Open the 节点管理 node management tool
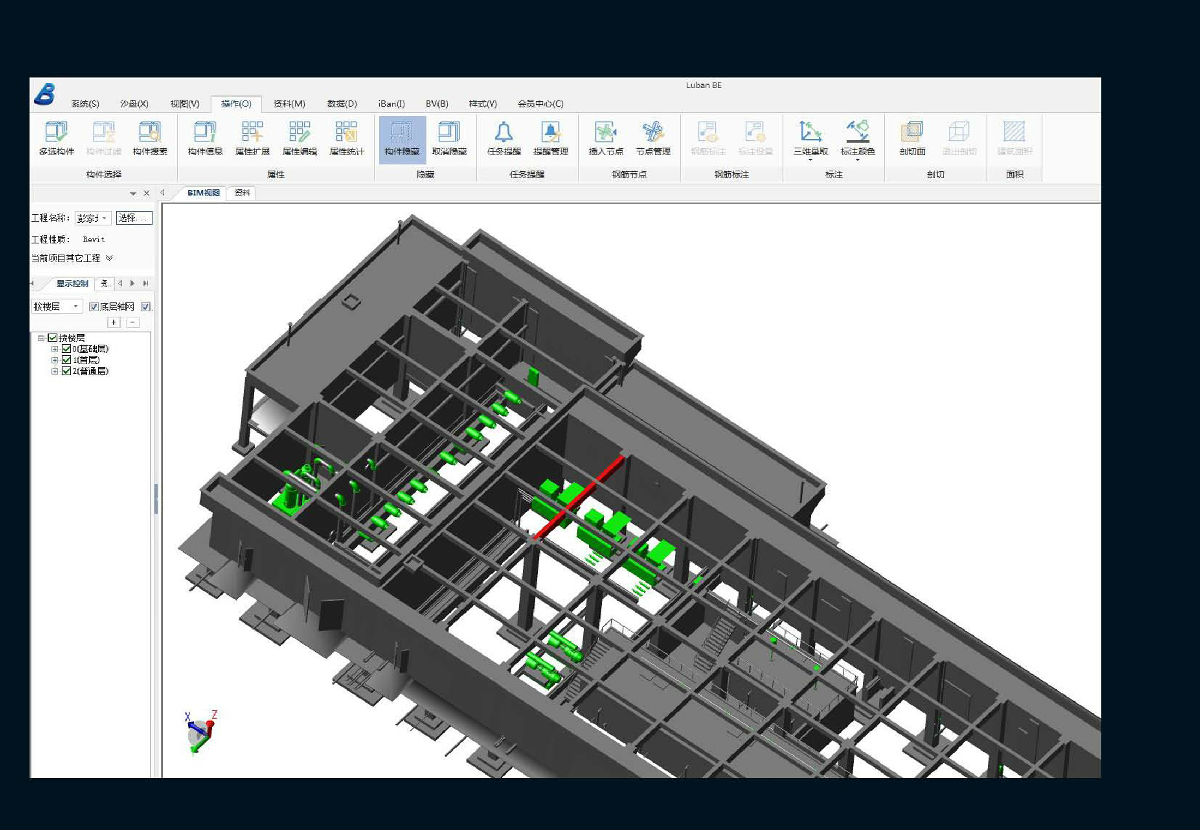1200x830 pixels. (653, 138)
